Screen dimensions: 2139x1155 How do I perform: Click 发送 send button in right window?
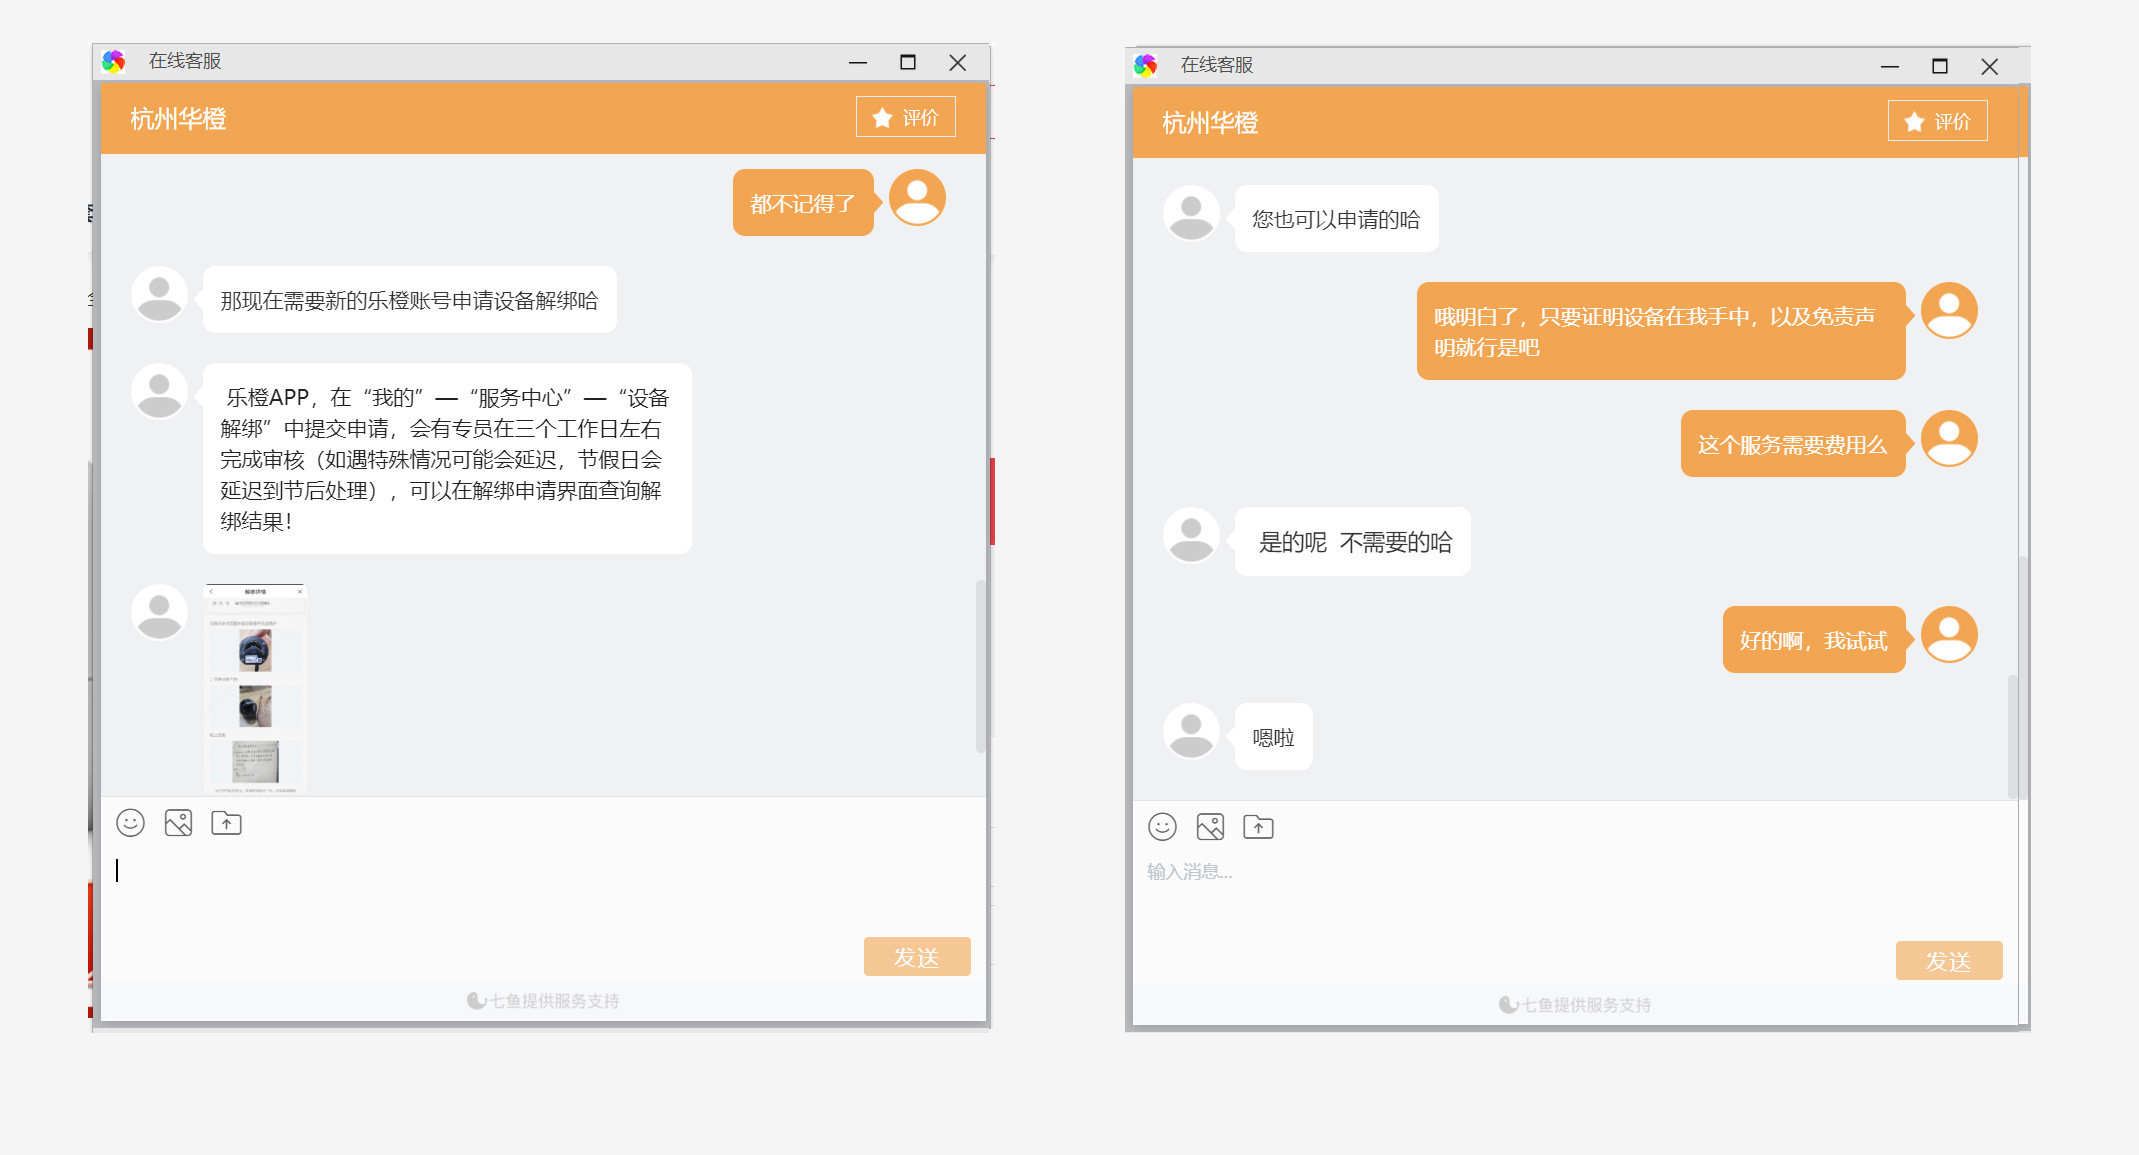coord(1949,961)
